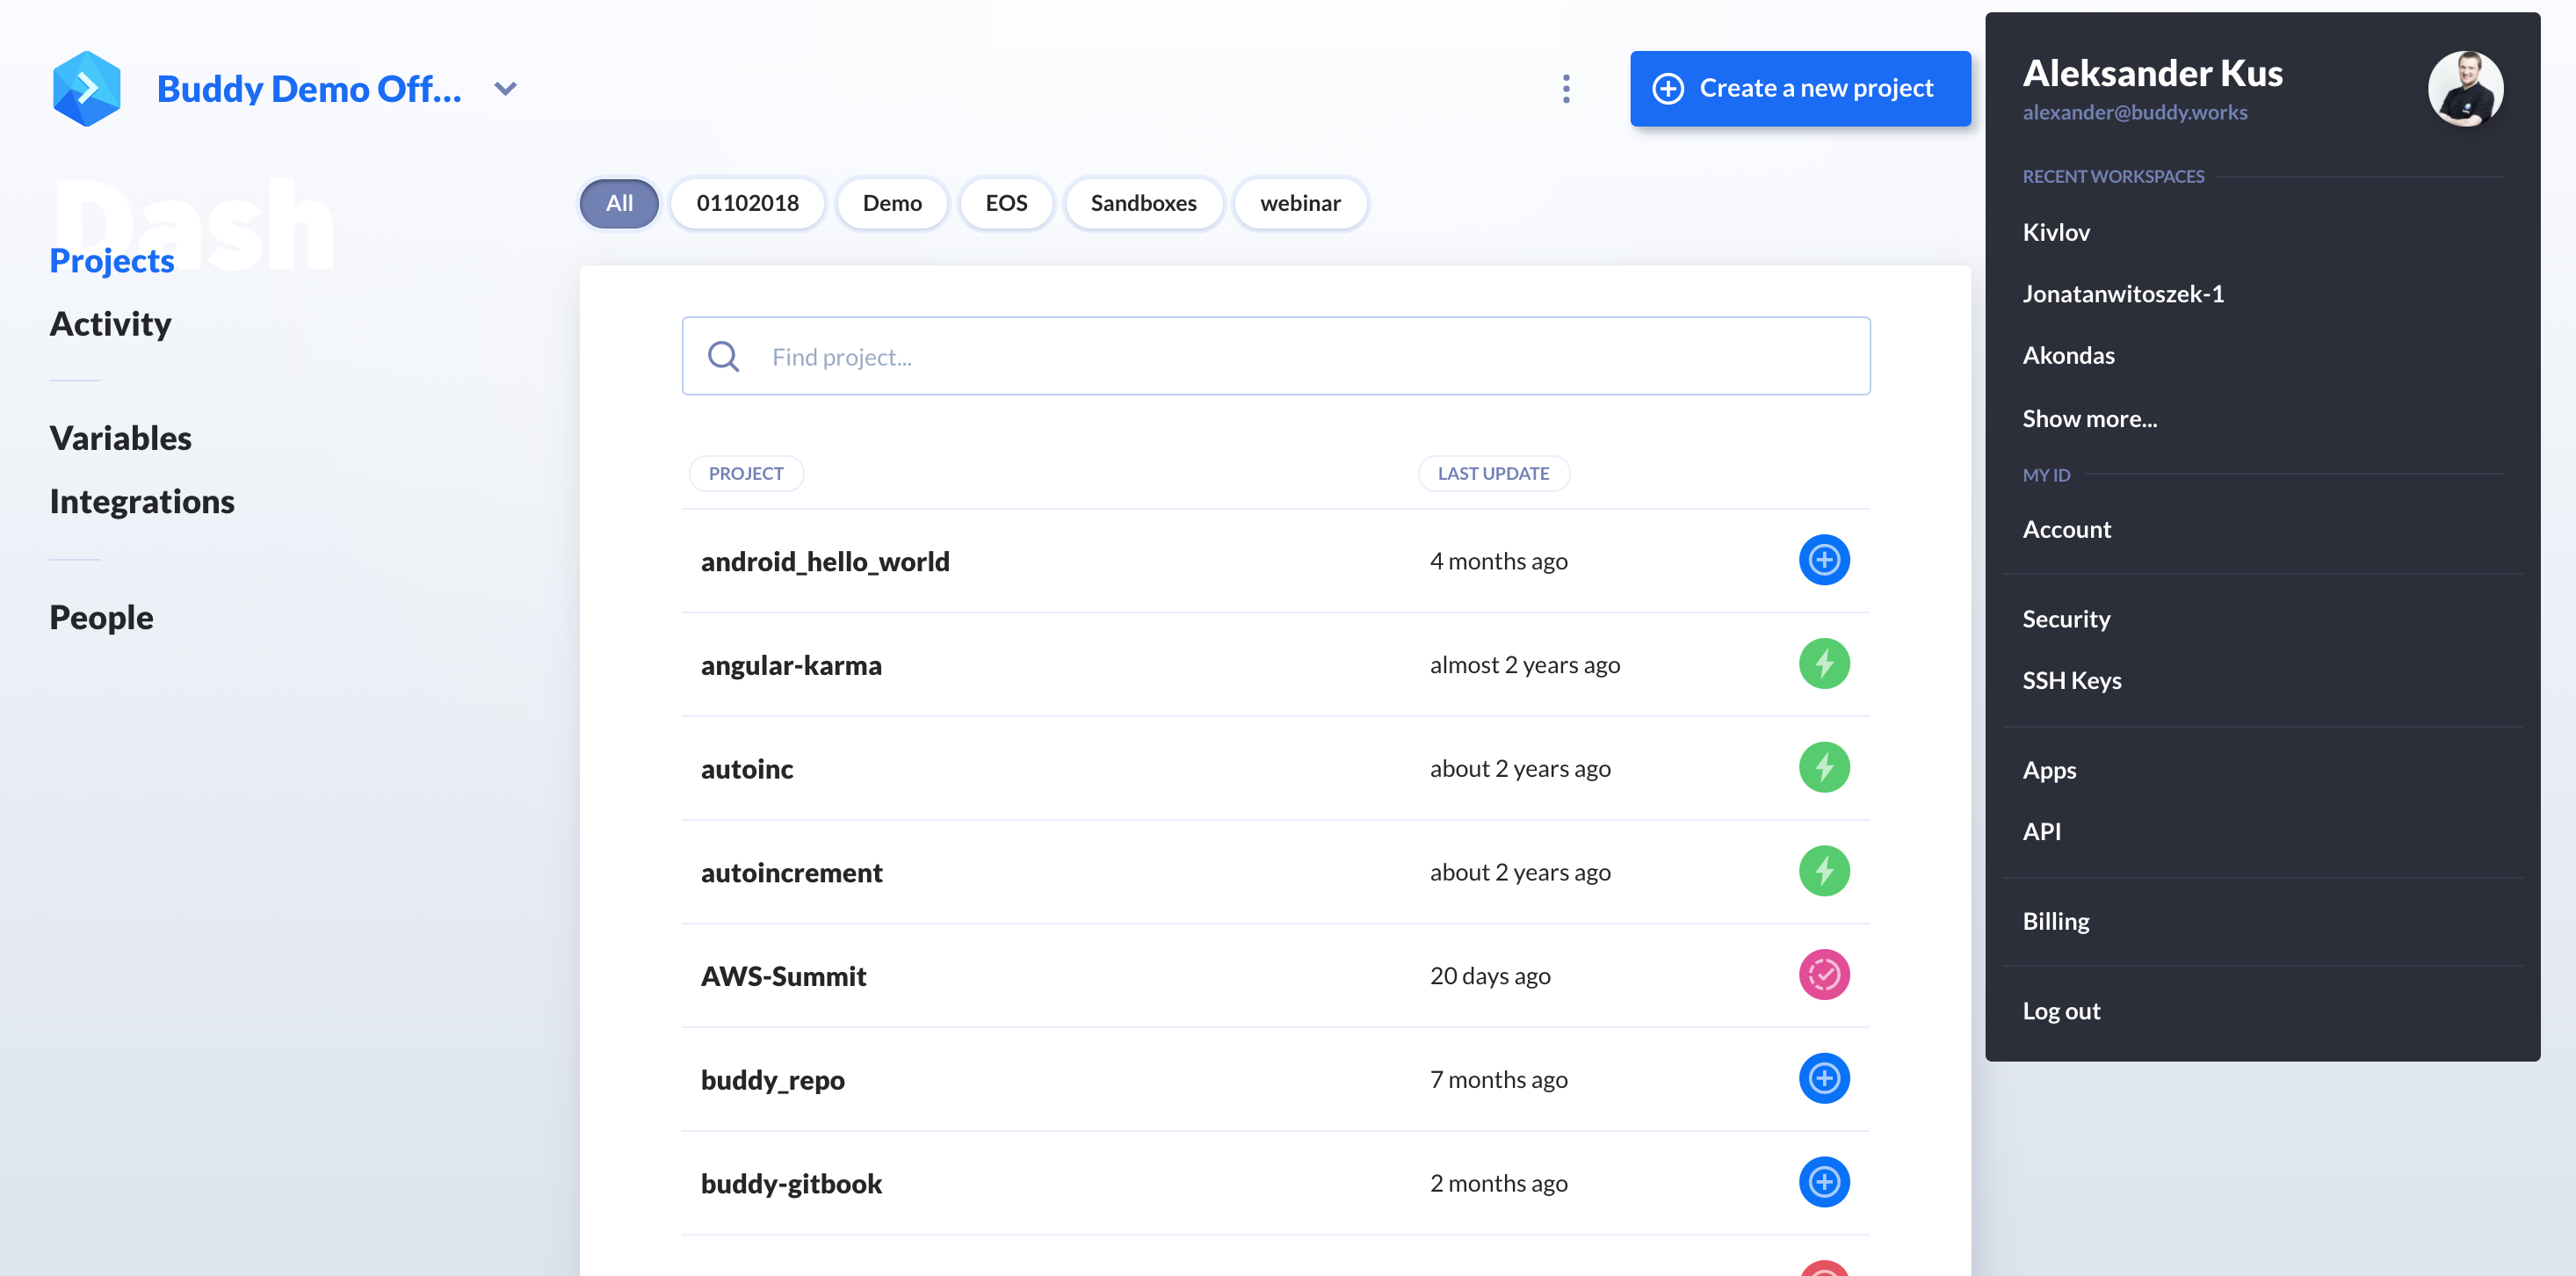
Task: Click alexander@buddy.works email text
Action: [2134, 113]
